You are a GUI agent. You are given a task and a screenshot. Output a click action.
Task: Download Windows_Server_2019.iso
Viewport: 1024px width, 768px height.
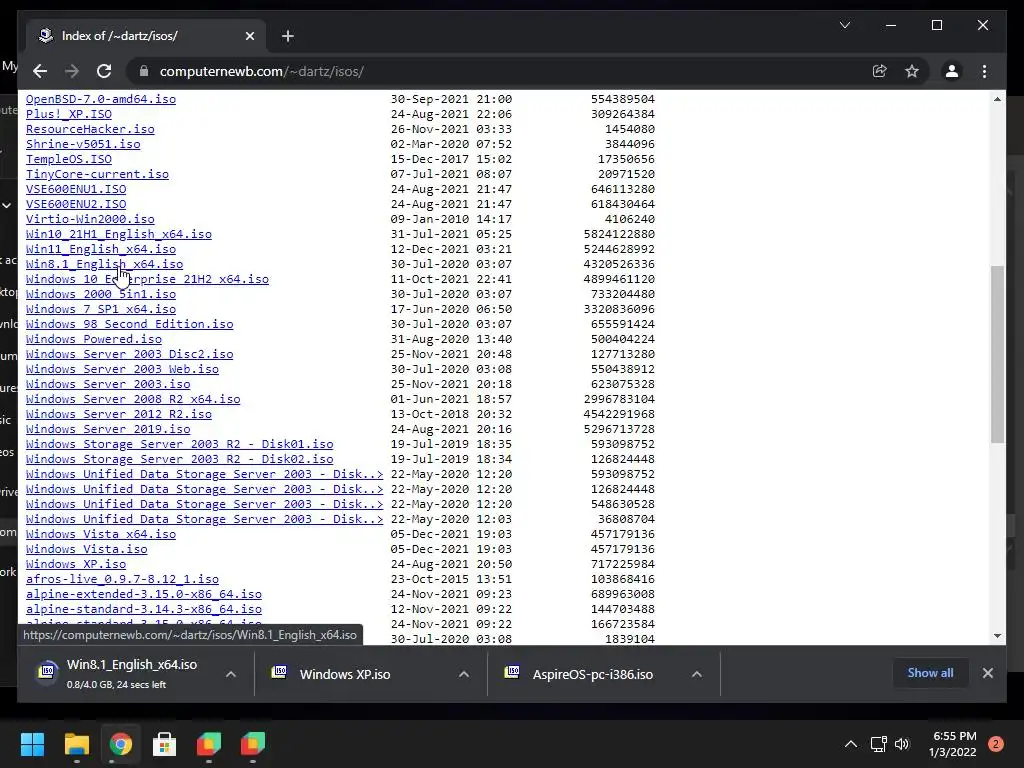(108, 429)
